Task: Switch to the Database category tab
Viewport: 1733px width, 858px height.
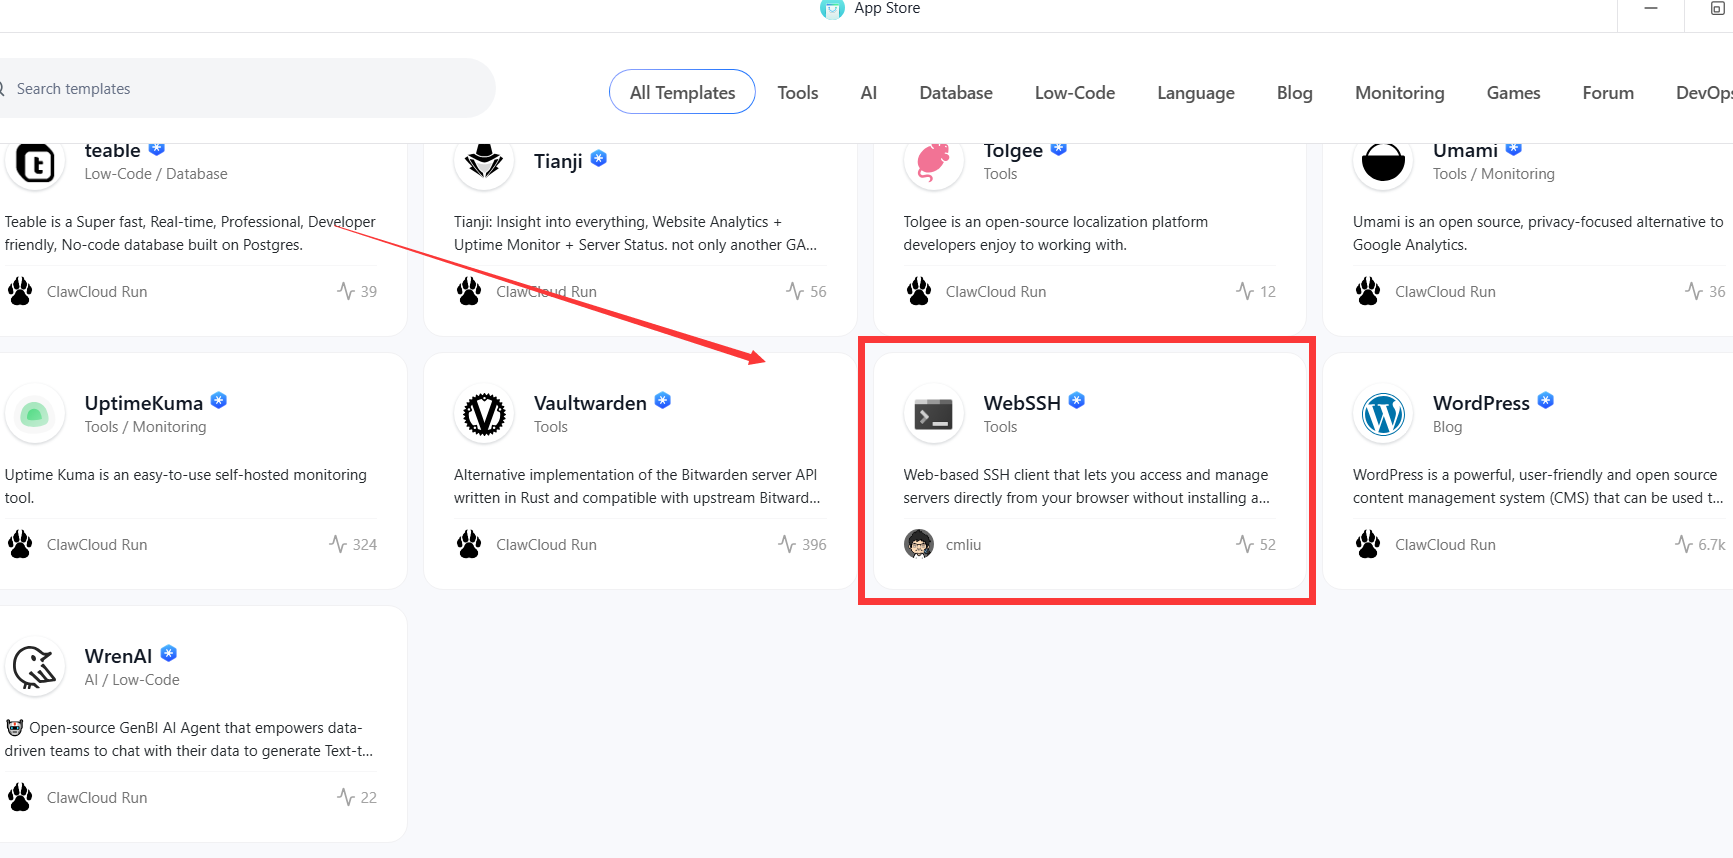Action: (x=955, y=92)
